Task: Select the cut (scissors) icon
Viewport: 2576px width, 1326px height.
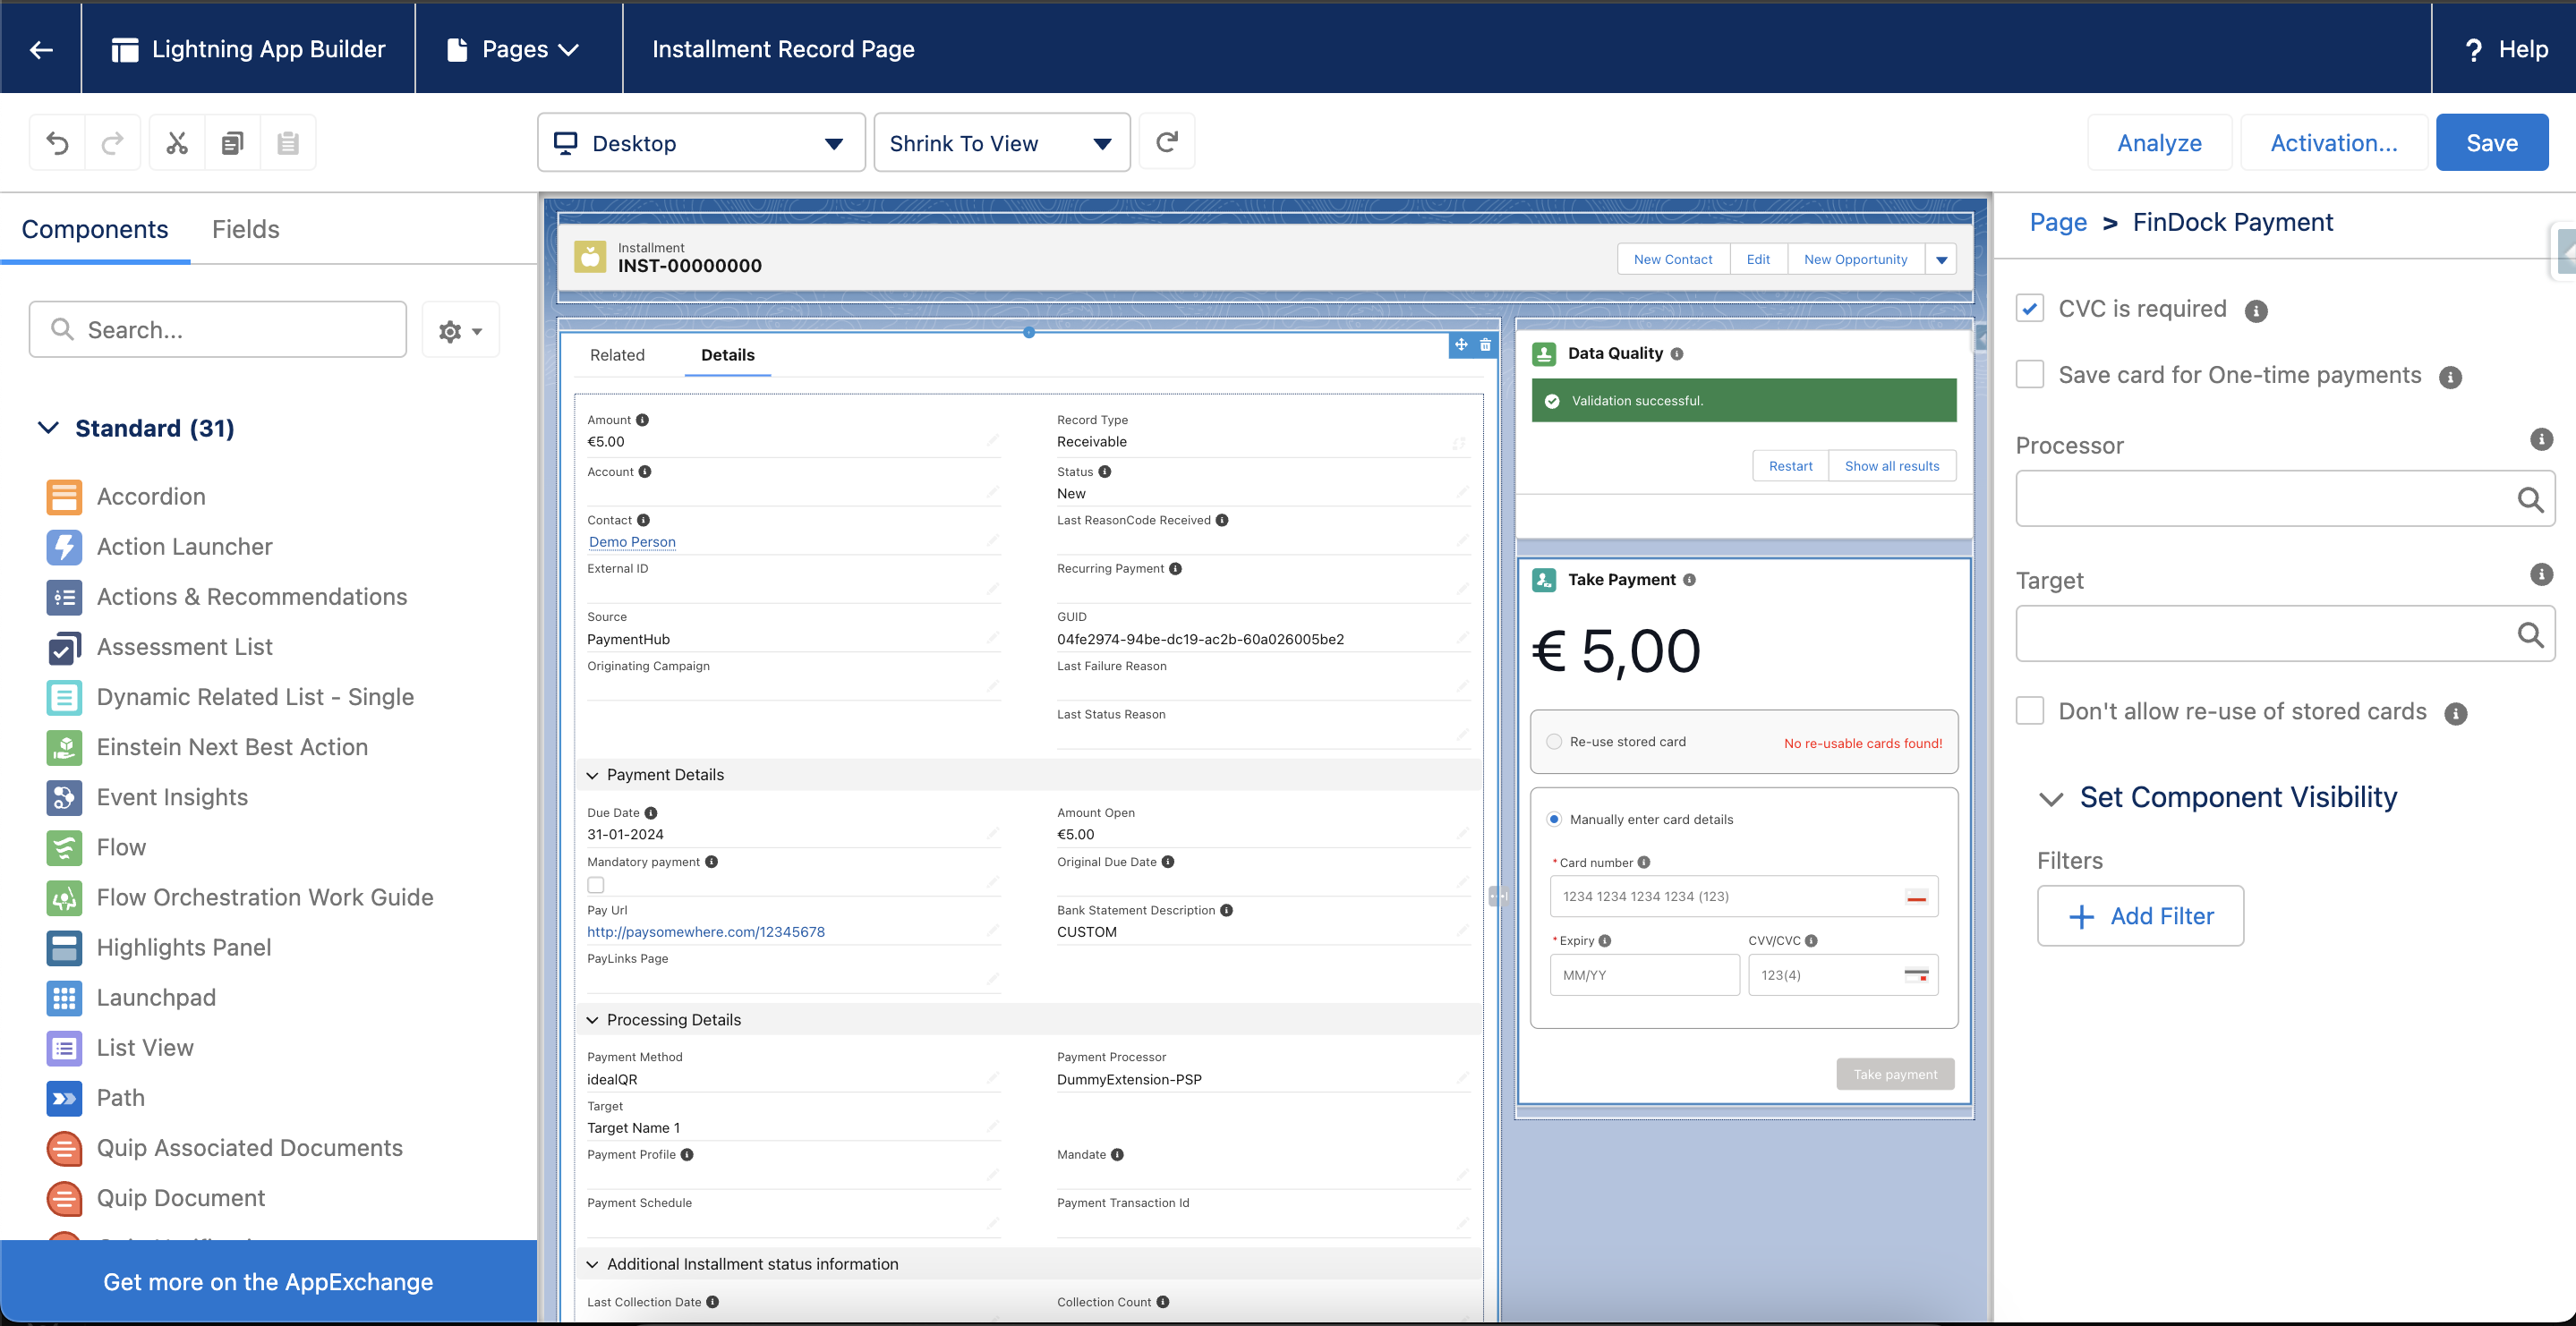Action: tap(176, 142)
